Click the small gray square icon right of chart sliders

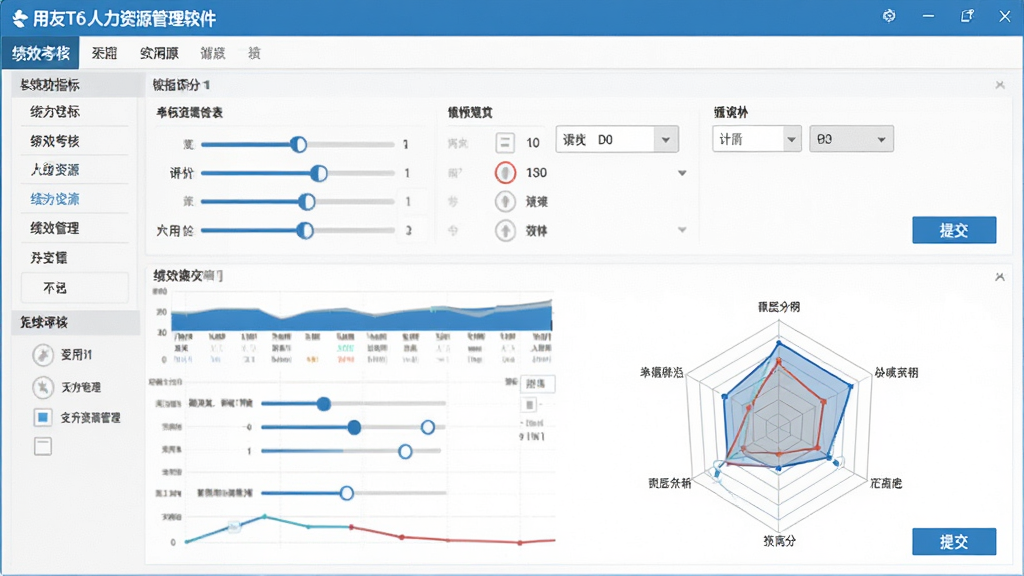[529, 405]
